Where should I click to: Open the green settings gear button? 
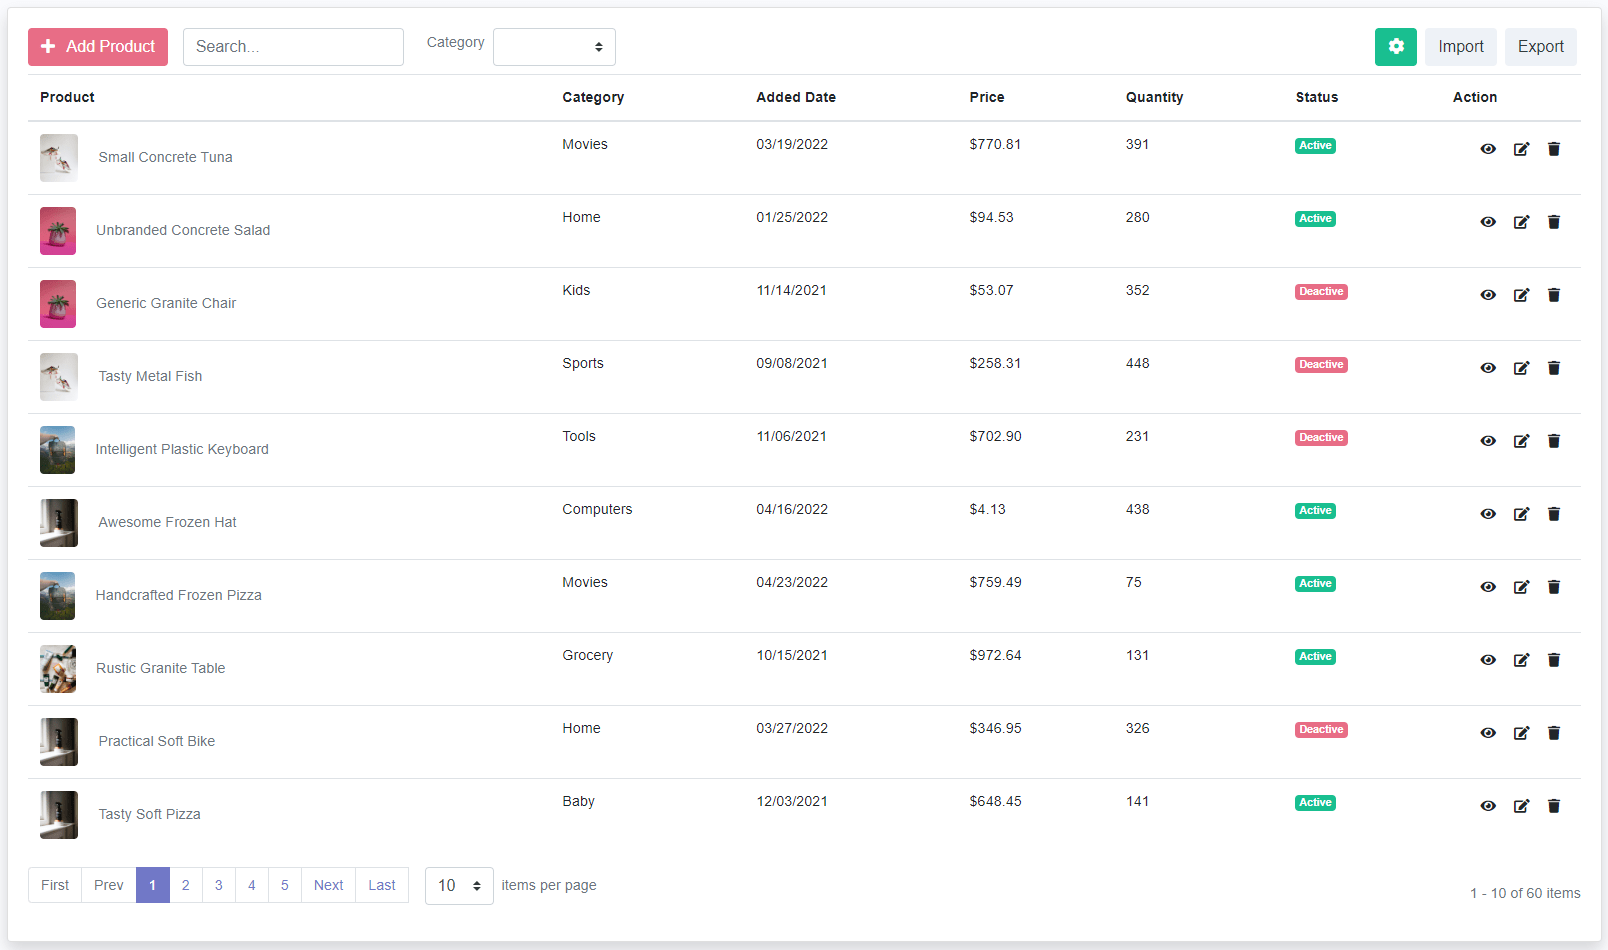pyautogui.click(x=1395, y=47)
